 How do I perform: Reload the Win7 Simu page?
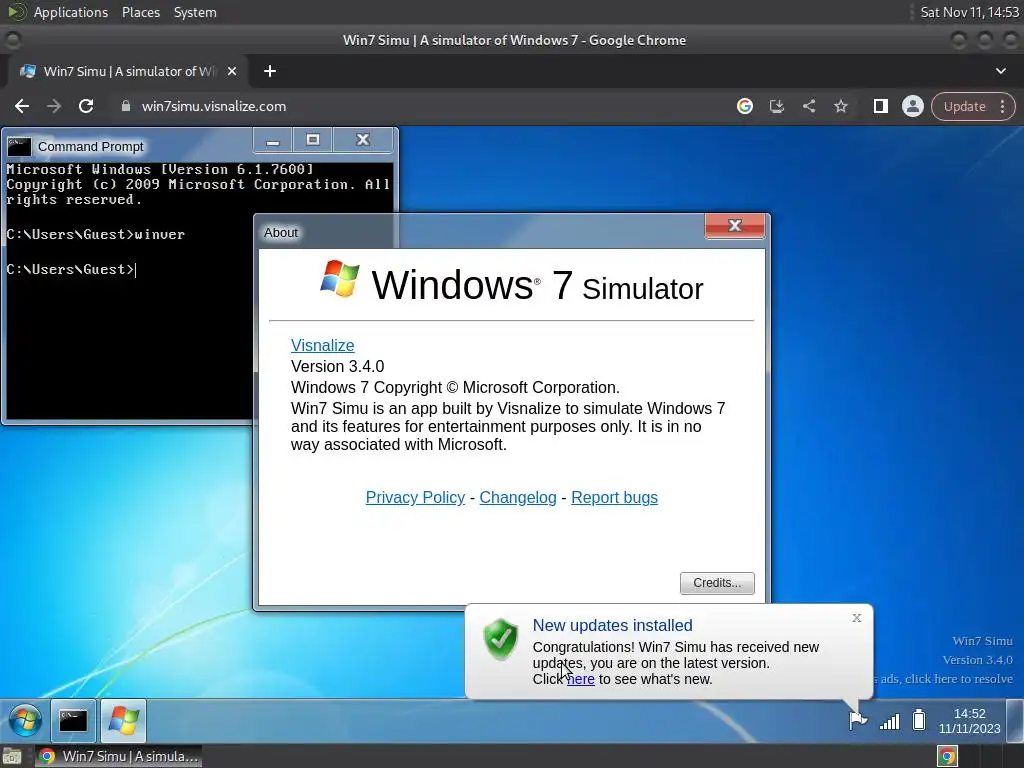pyautogui.click(x=86, y=106)
